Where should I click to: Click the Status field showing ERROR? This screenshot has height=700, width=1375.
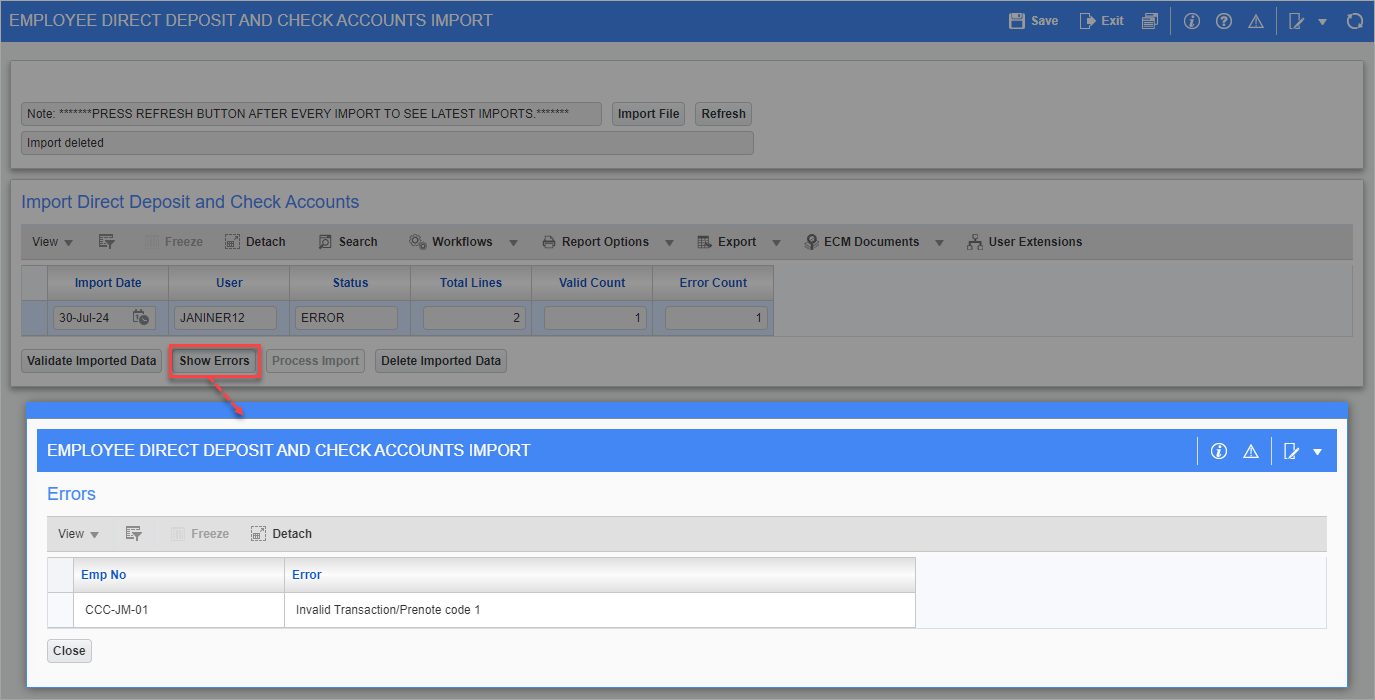(x=345, y=316)
